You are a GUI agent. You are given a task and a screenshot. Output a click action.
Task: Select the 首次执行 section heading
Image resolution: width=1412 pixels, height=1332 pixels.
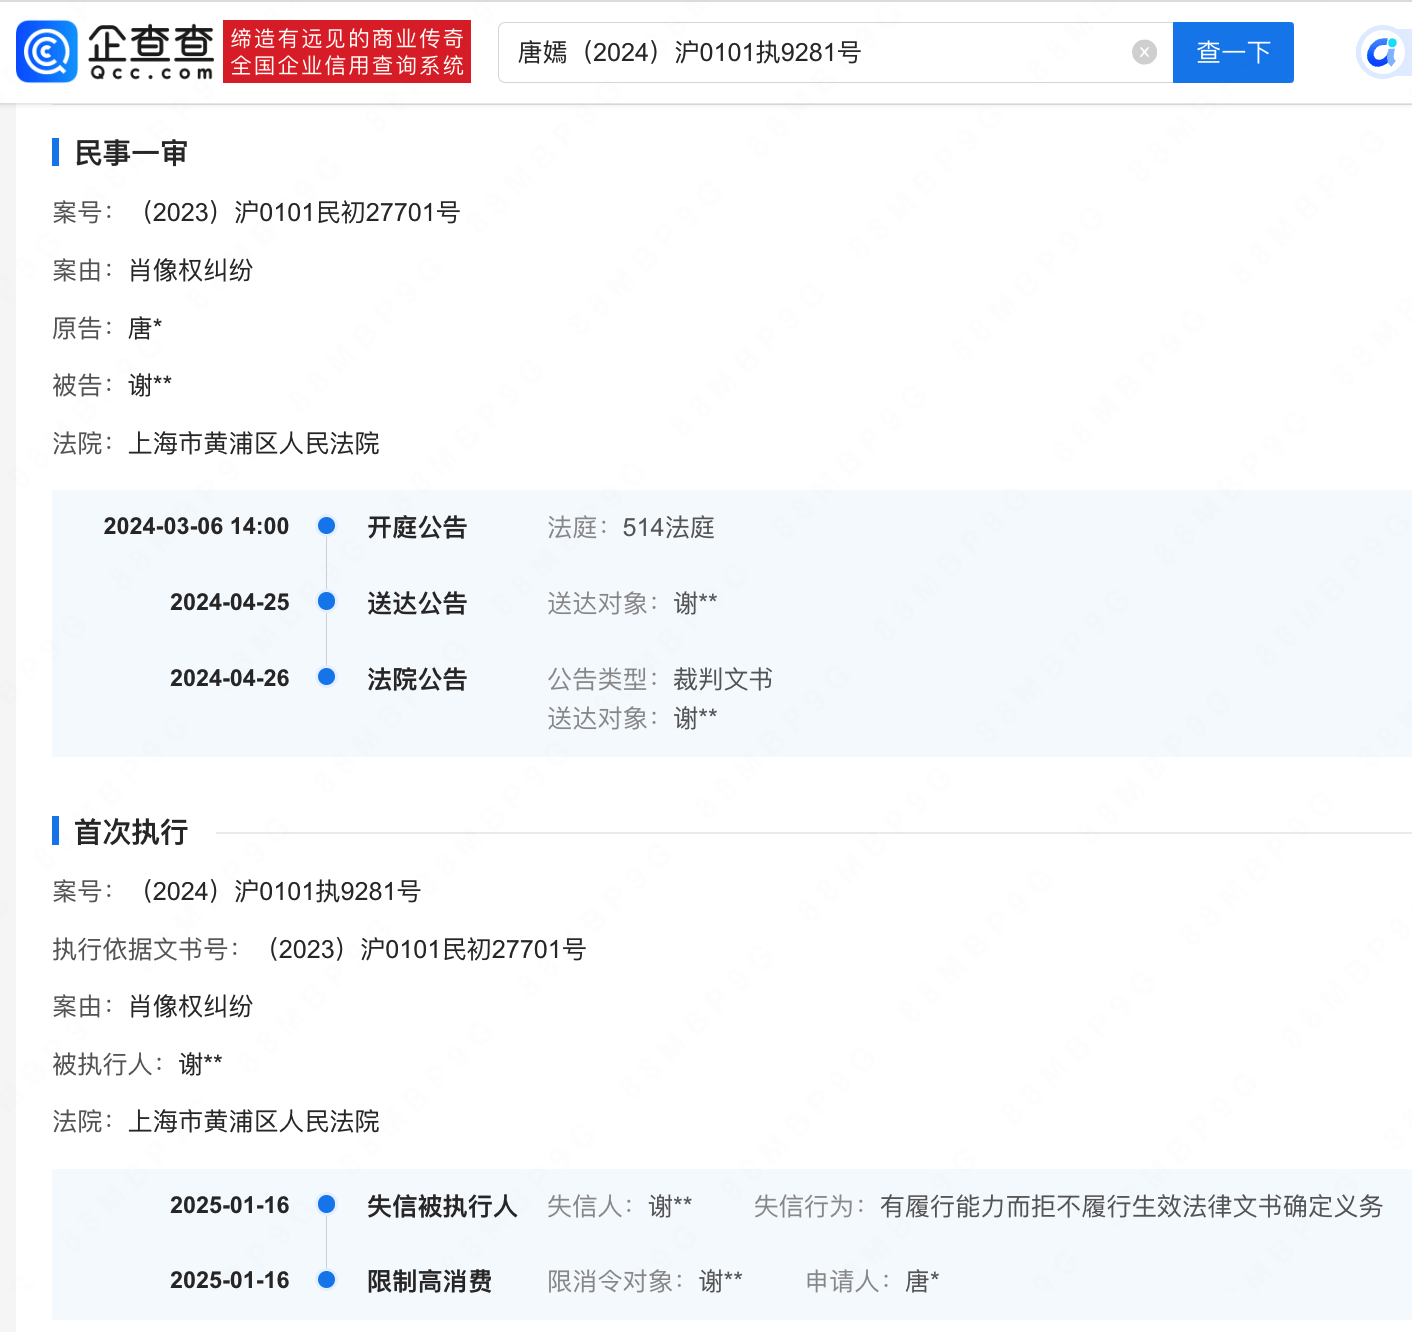pos(131,832)
